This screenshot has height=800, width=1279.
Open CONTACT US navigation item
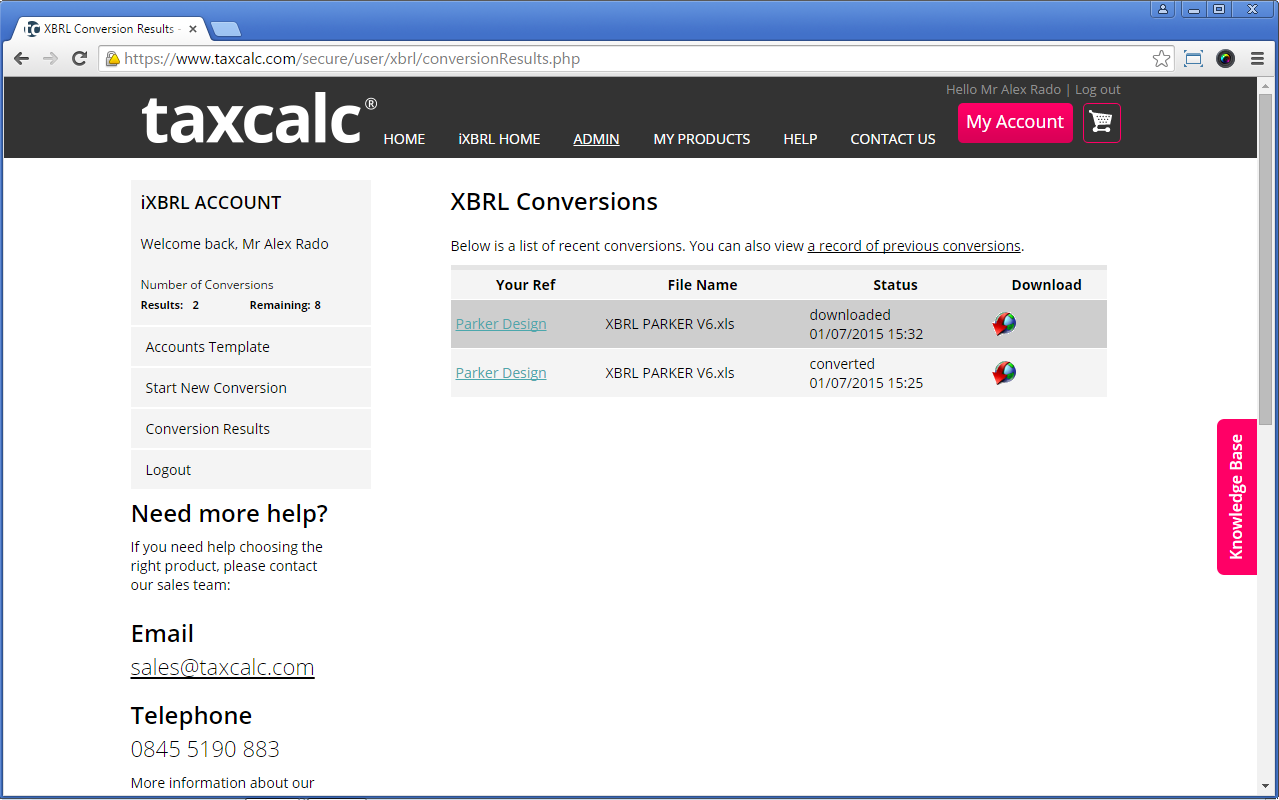click(893, 139)
